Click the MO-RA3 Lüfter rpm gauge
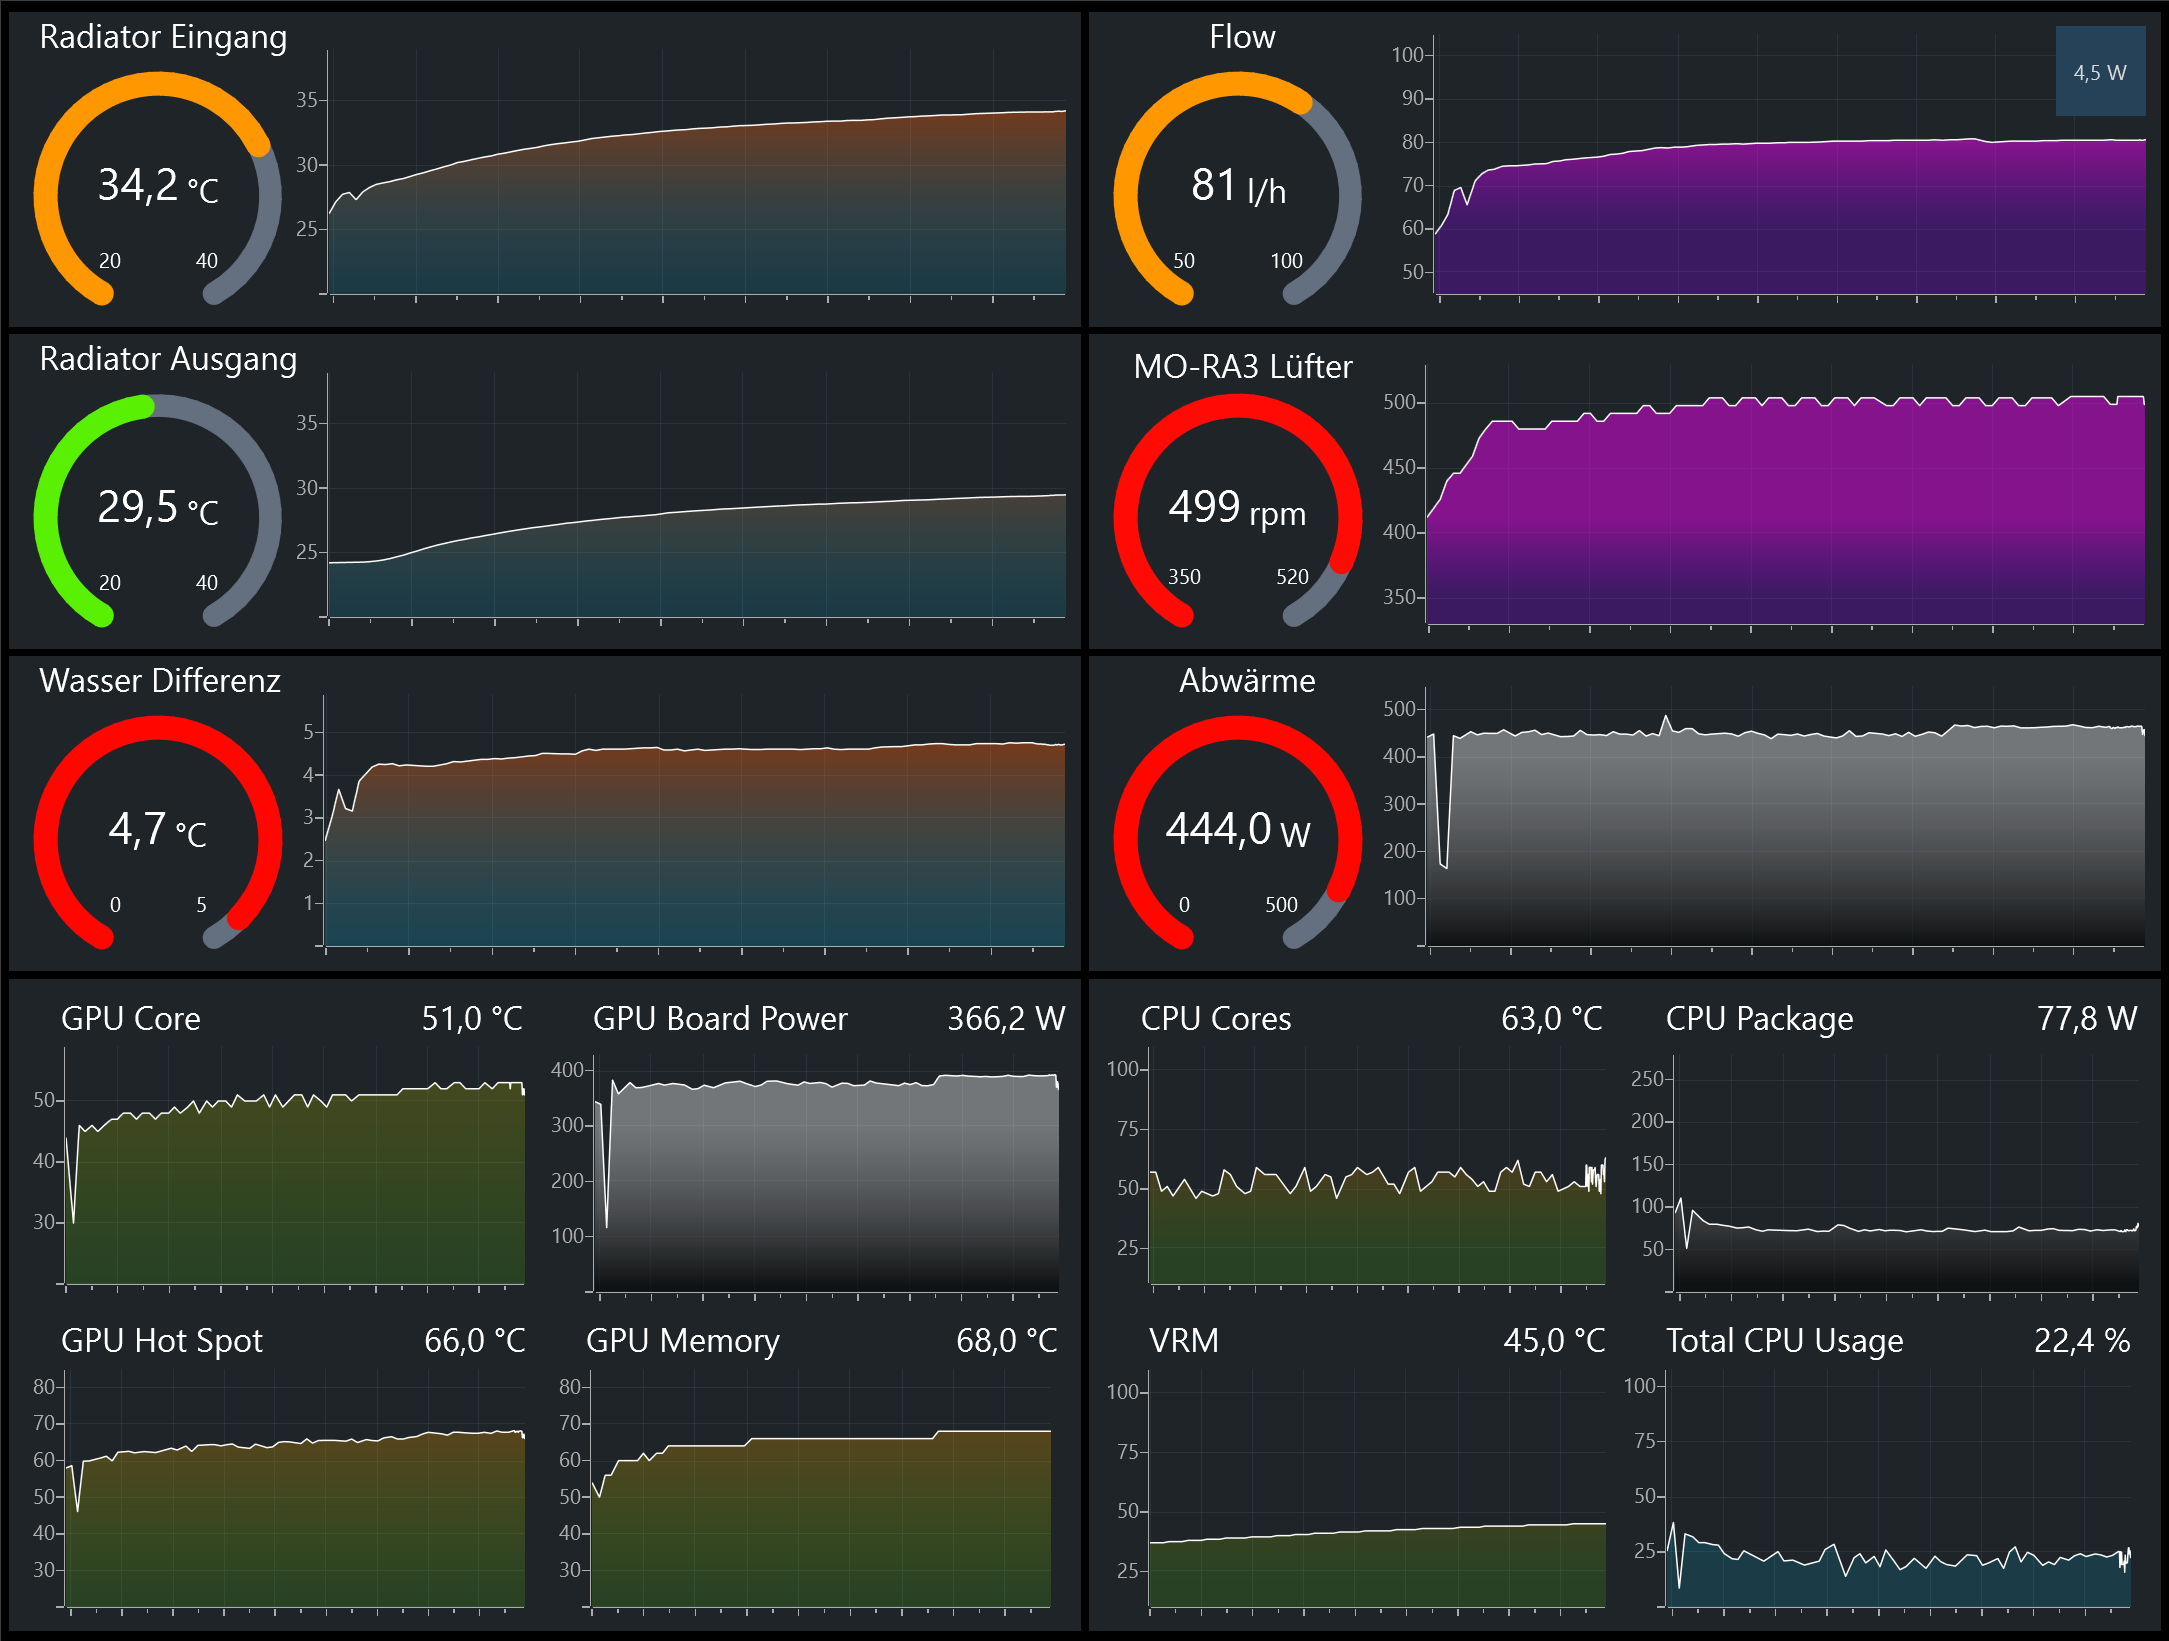This screenshot has height=1641, width=2169. pos(1237,510)
